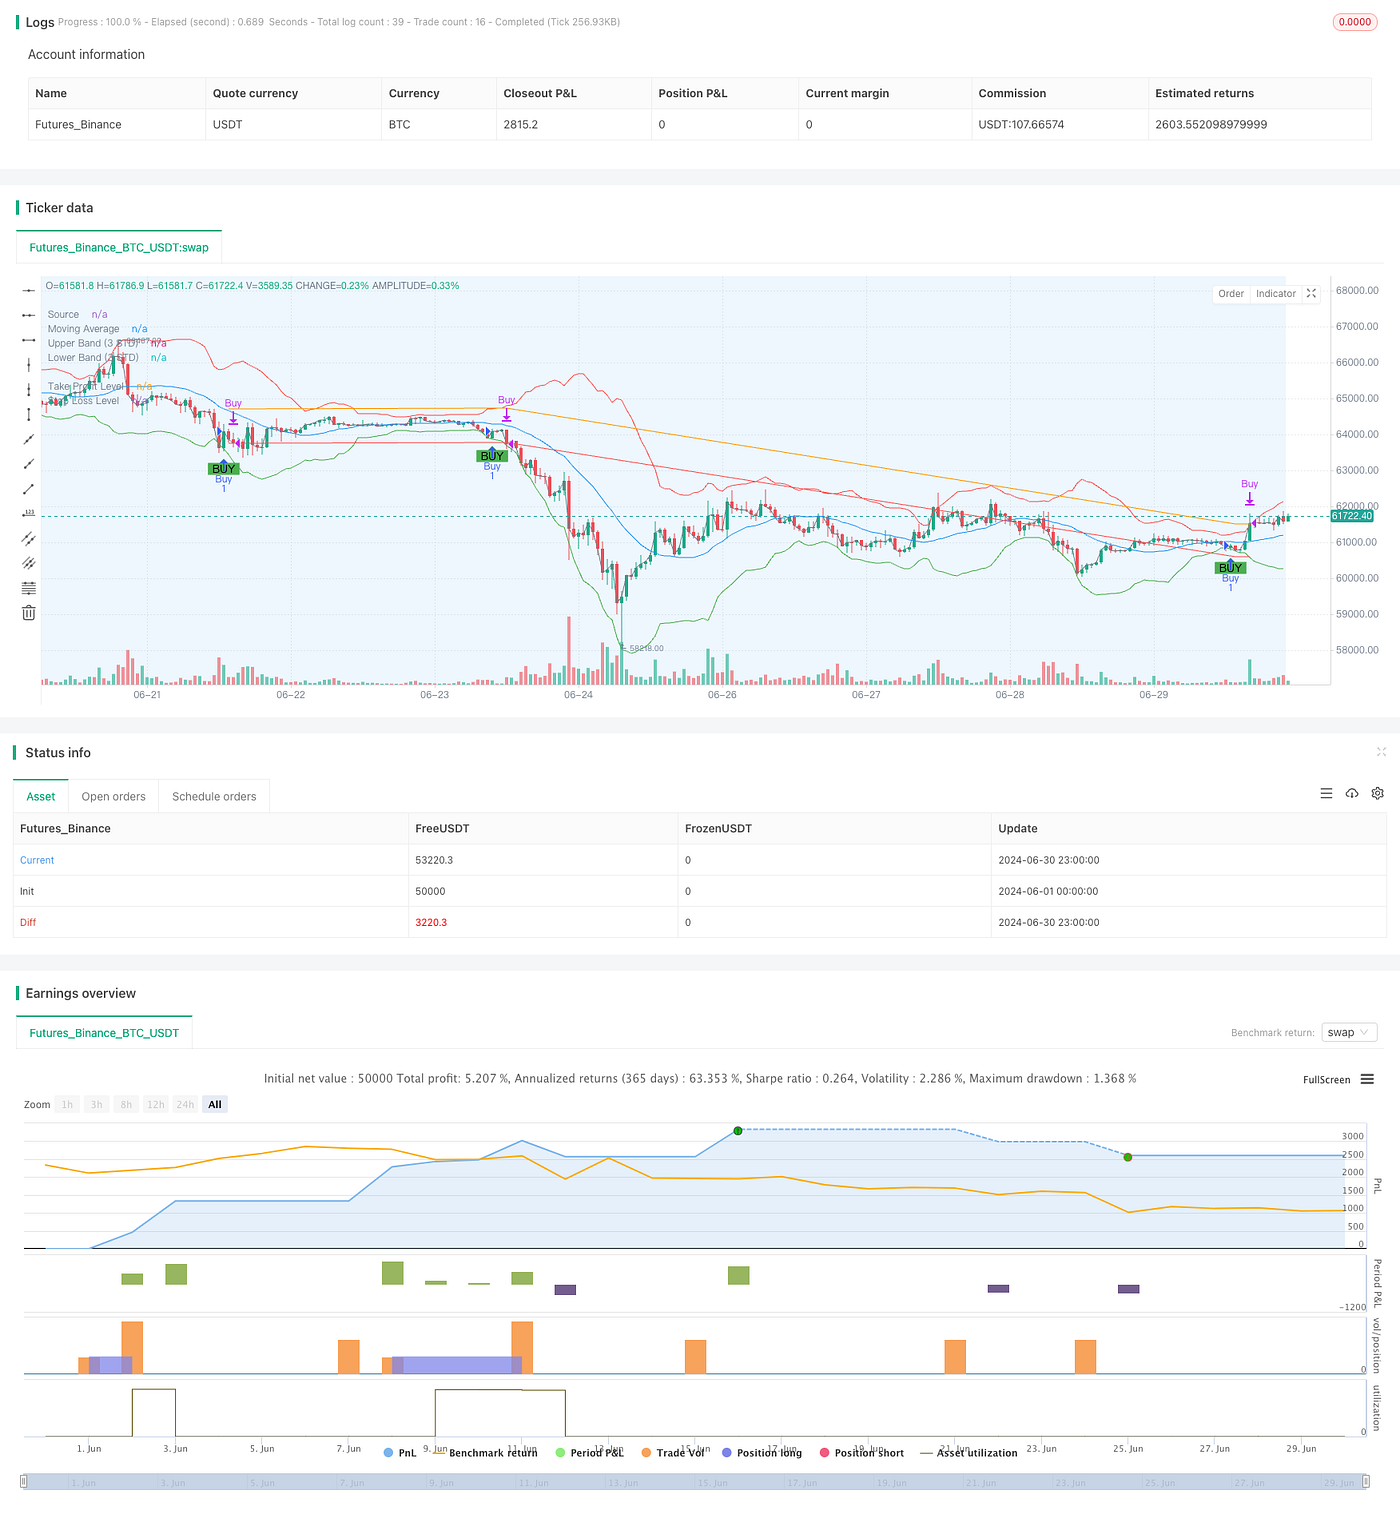Image resolution: width=1400 pixels, height=1513 pixels.
Task: Open the swap benchmark return dropdown
Action: tap(1349, 1032)
